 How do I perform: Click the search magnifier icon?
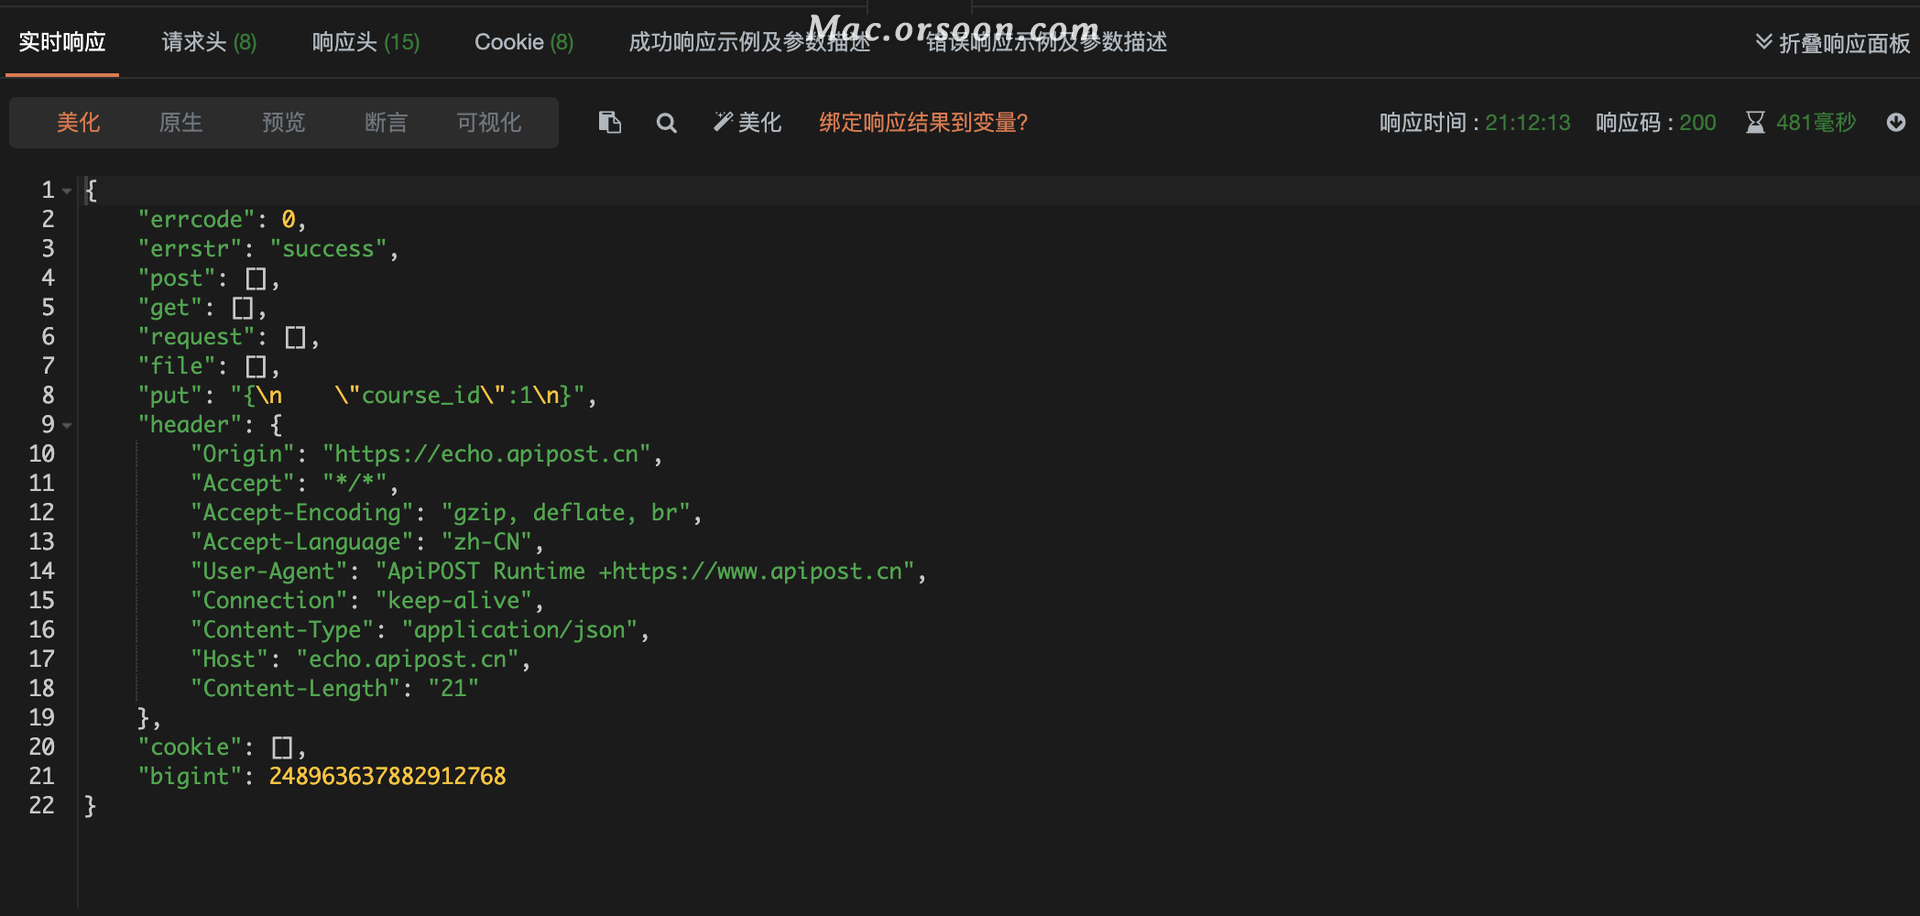pos(666,123)
